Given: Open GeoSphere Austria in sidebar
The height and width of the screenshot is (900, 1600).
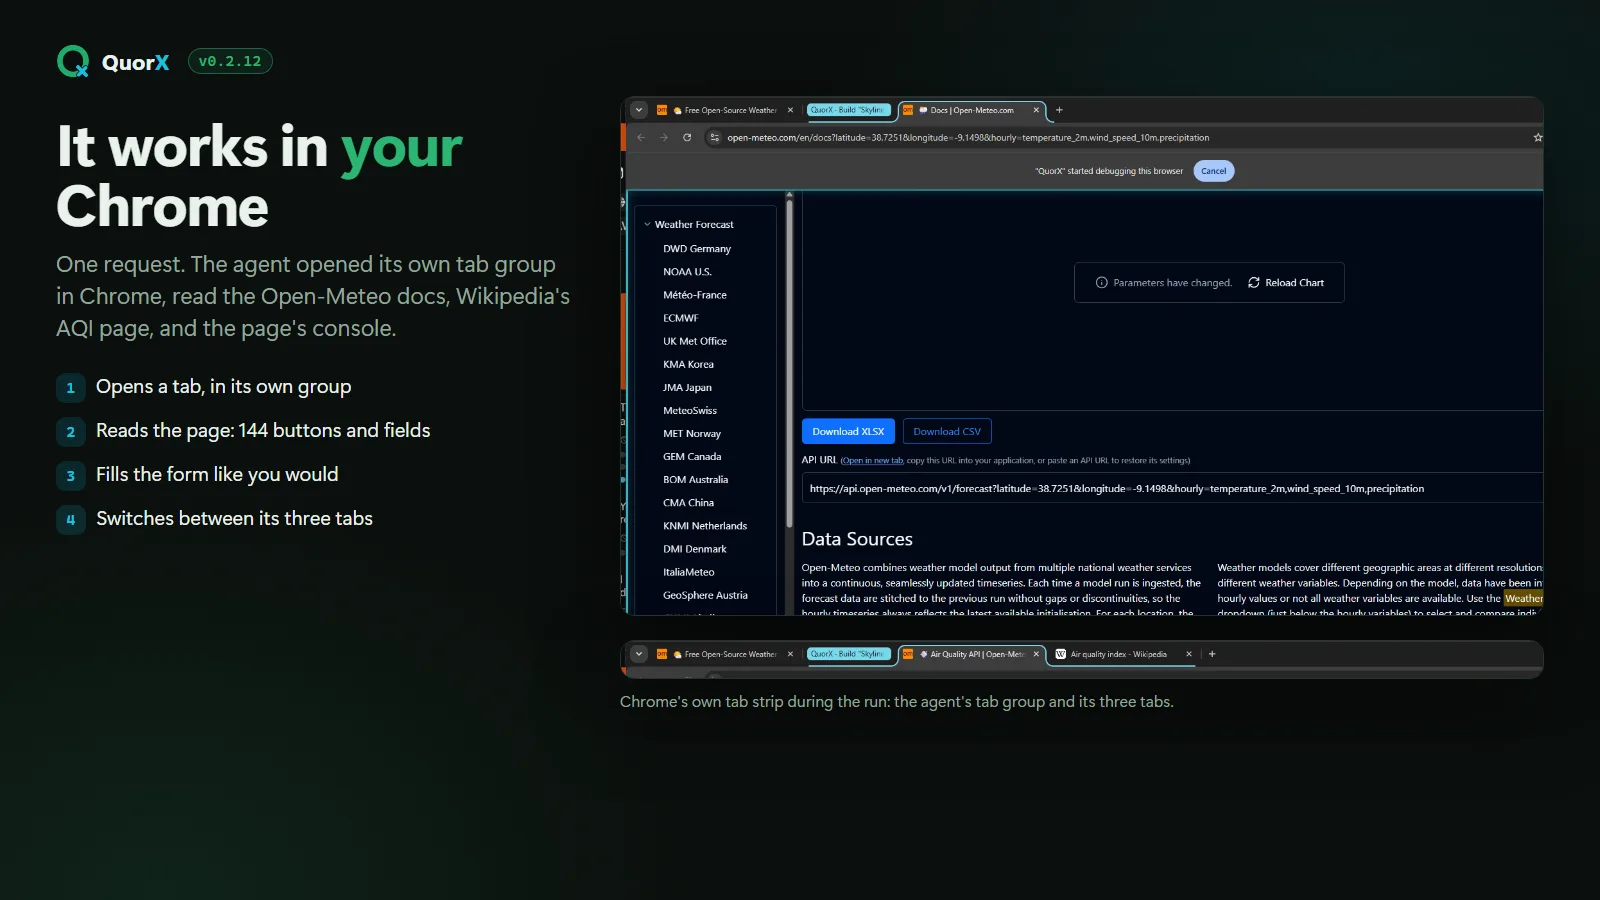Looking at the screenshot, I should click(x=705, y=595).
